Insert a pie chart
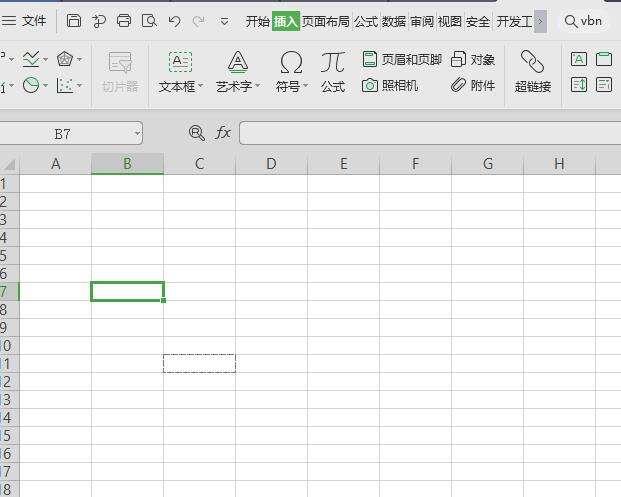 point(30,85)
